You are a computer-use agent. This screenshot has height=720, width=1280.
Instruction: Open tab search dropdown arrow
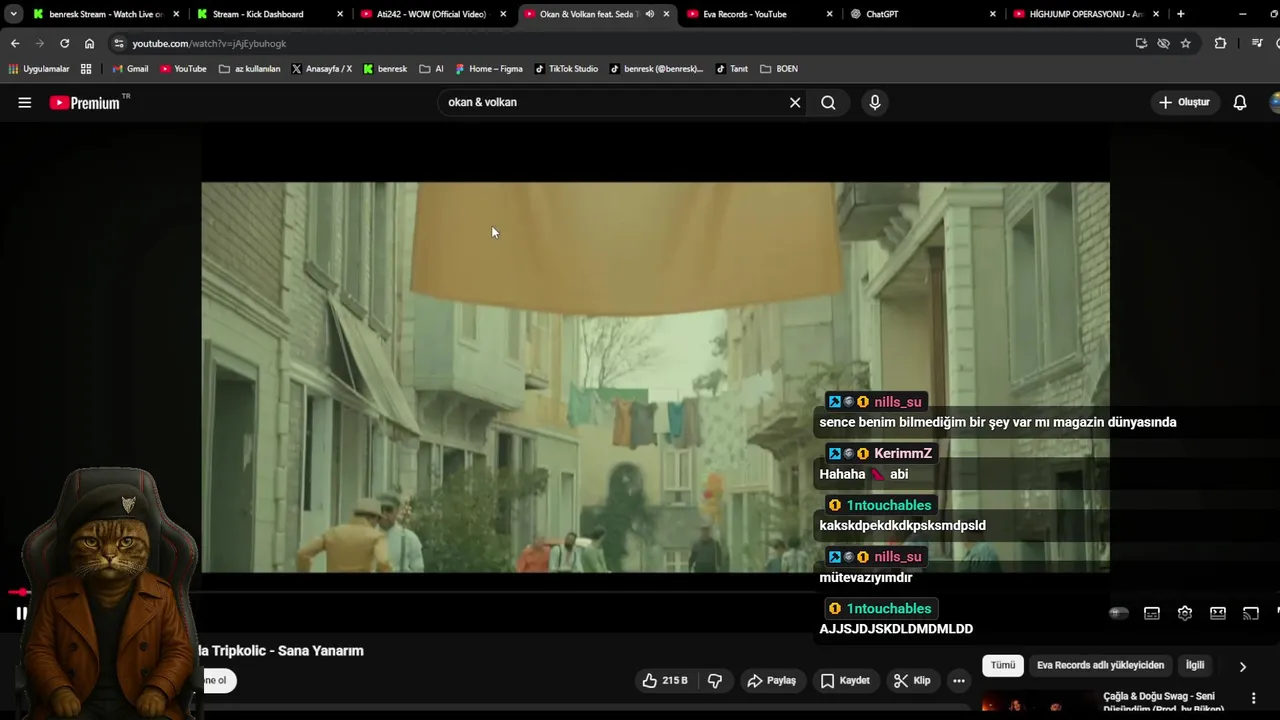pos(13,14)
